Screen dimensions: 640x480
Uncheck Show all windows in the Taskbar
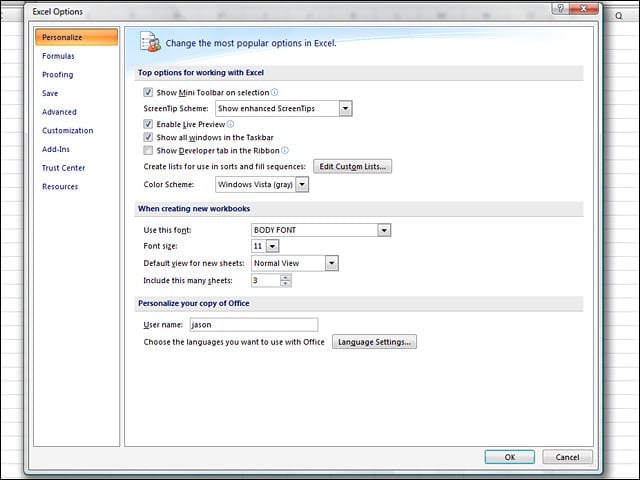tap(148, 137)
